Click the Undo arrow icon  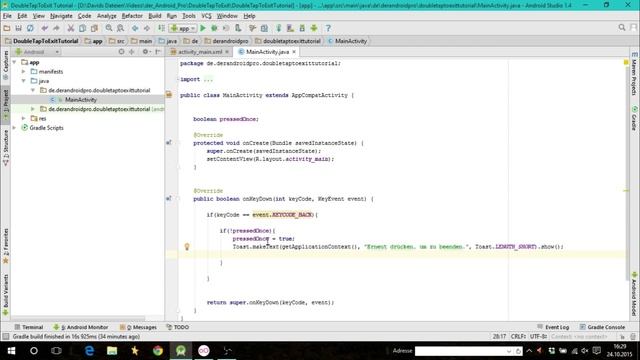coord(44,28)
